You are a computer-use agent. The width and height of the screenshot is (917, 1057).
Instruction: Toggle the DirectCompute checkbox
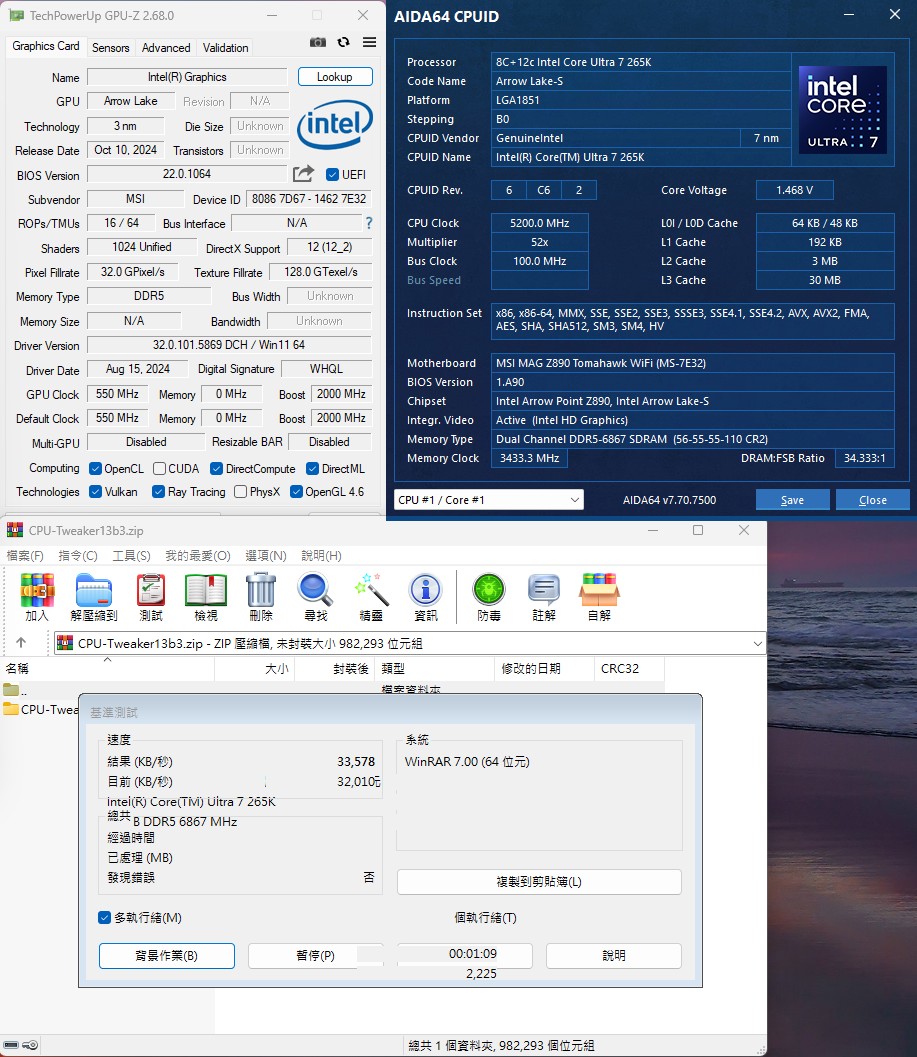[x=216, y=469]
